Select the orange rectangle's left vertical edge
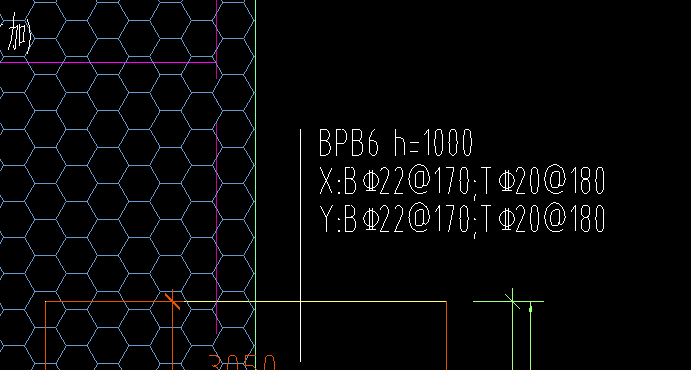691x370 pixels. tap(46, 336)
